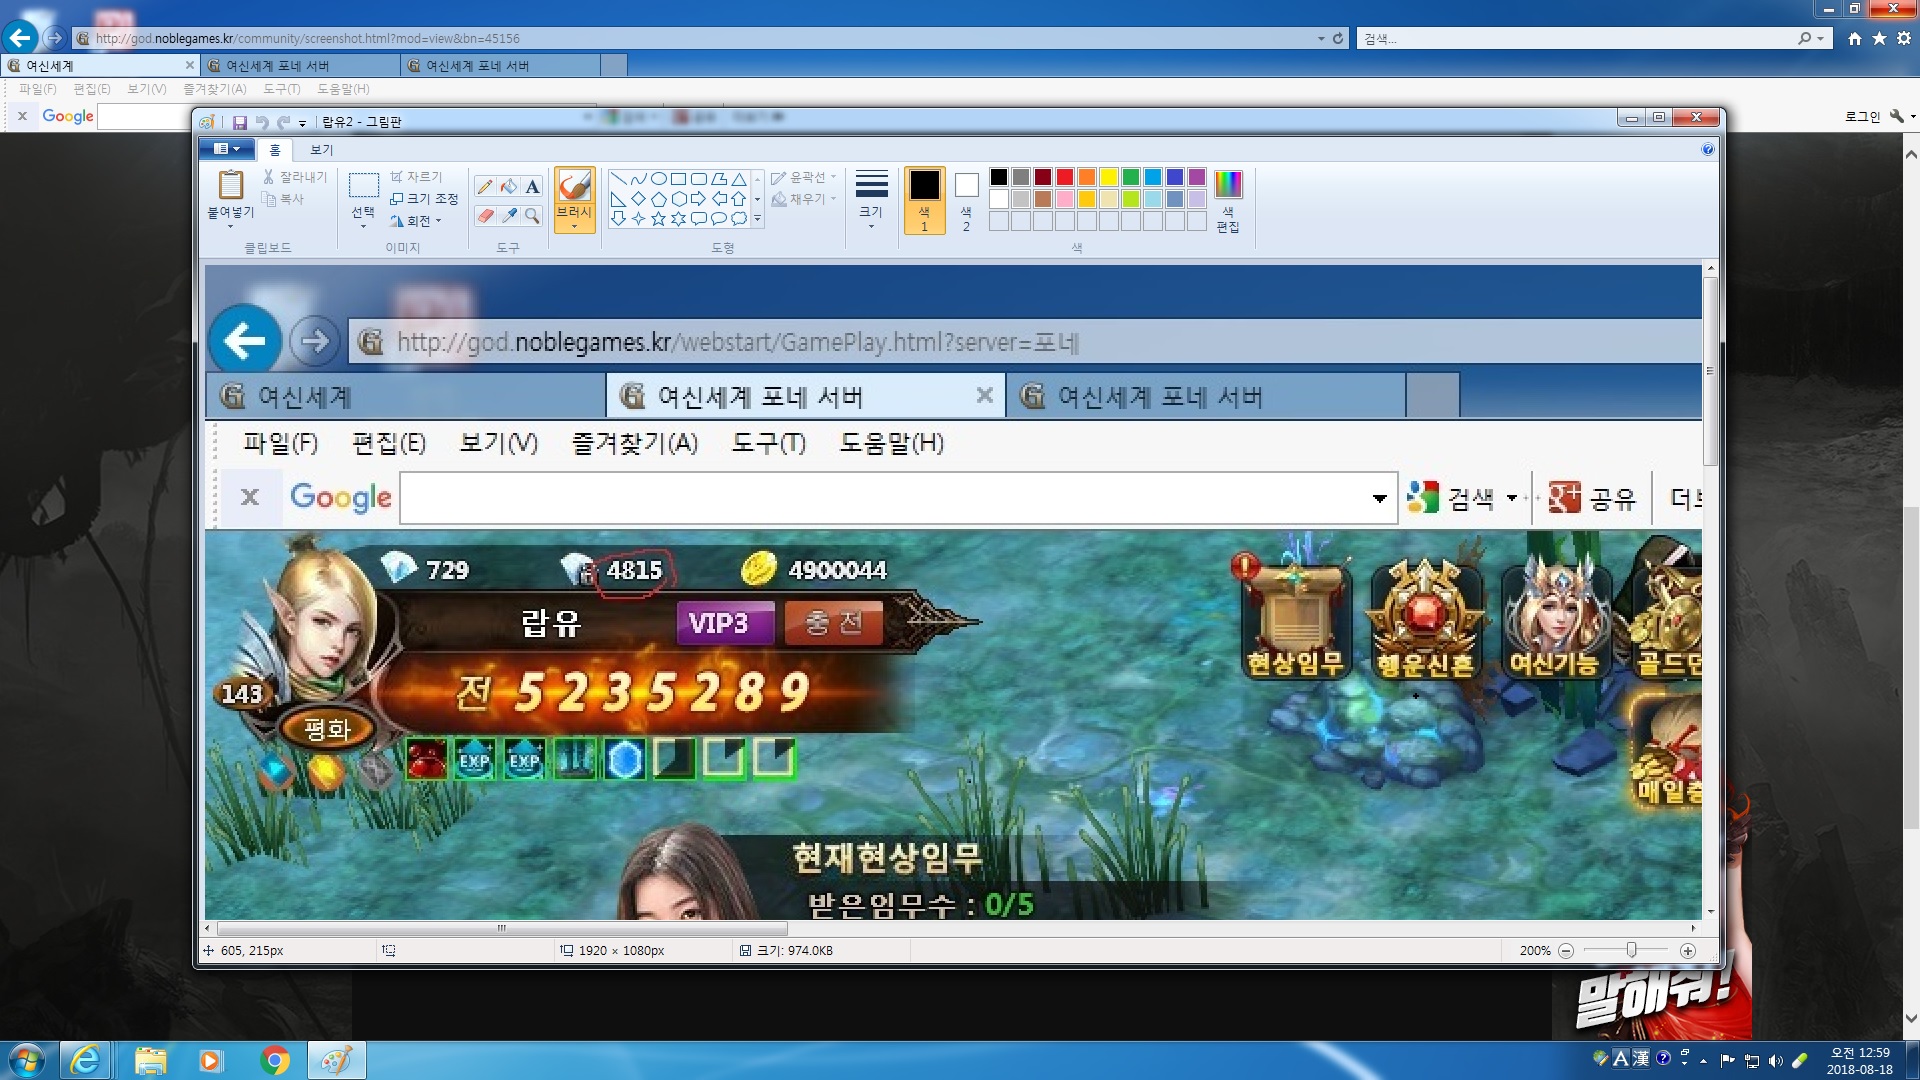Select the Color picker eyedropper tool
Screen dimensions: 1920x1080
(509, 215)
